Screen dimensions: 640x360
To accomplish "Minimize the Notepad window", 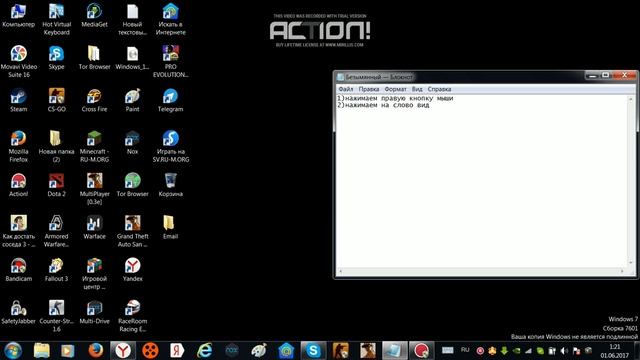I will (592, 76).
